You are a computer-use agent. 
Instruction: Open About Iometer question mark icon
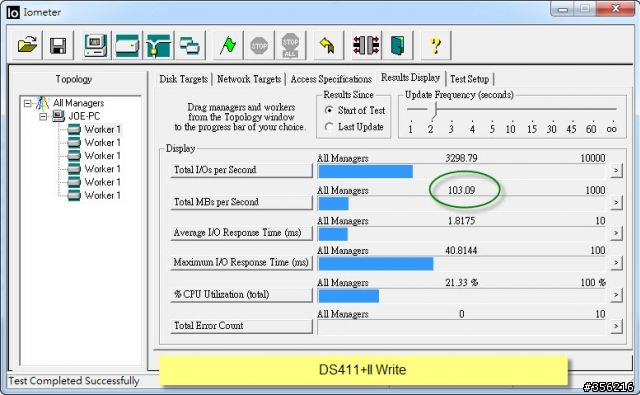(436, 45)
